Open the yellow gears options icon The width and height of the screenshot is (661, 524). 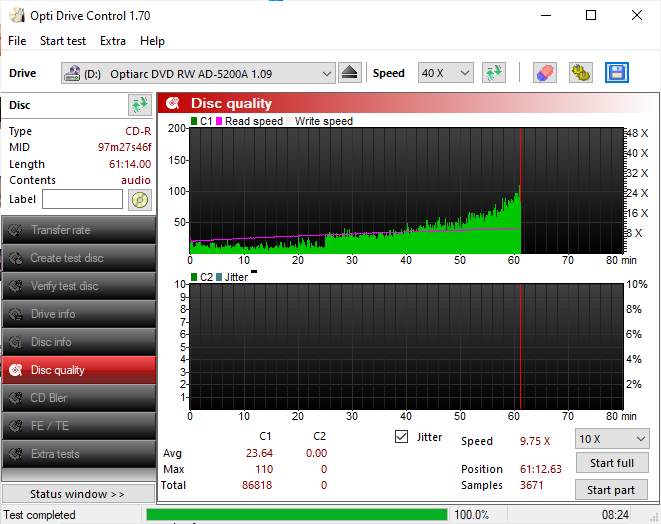pos(580,73)
